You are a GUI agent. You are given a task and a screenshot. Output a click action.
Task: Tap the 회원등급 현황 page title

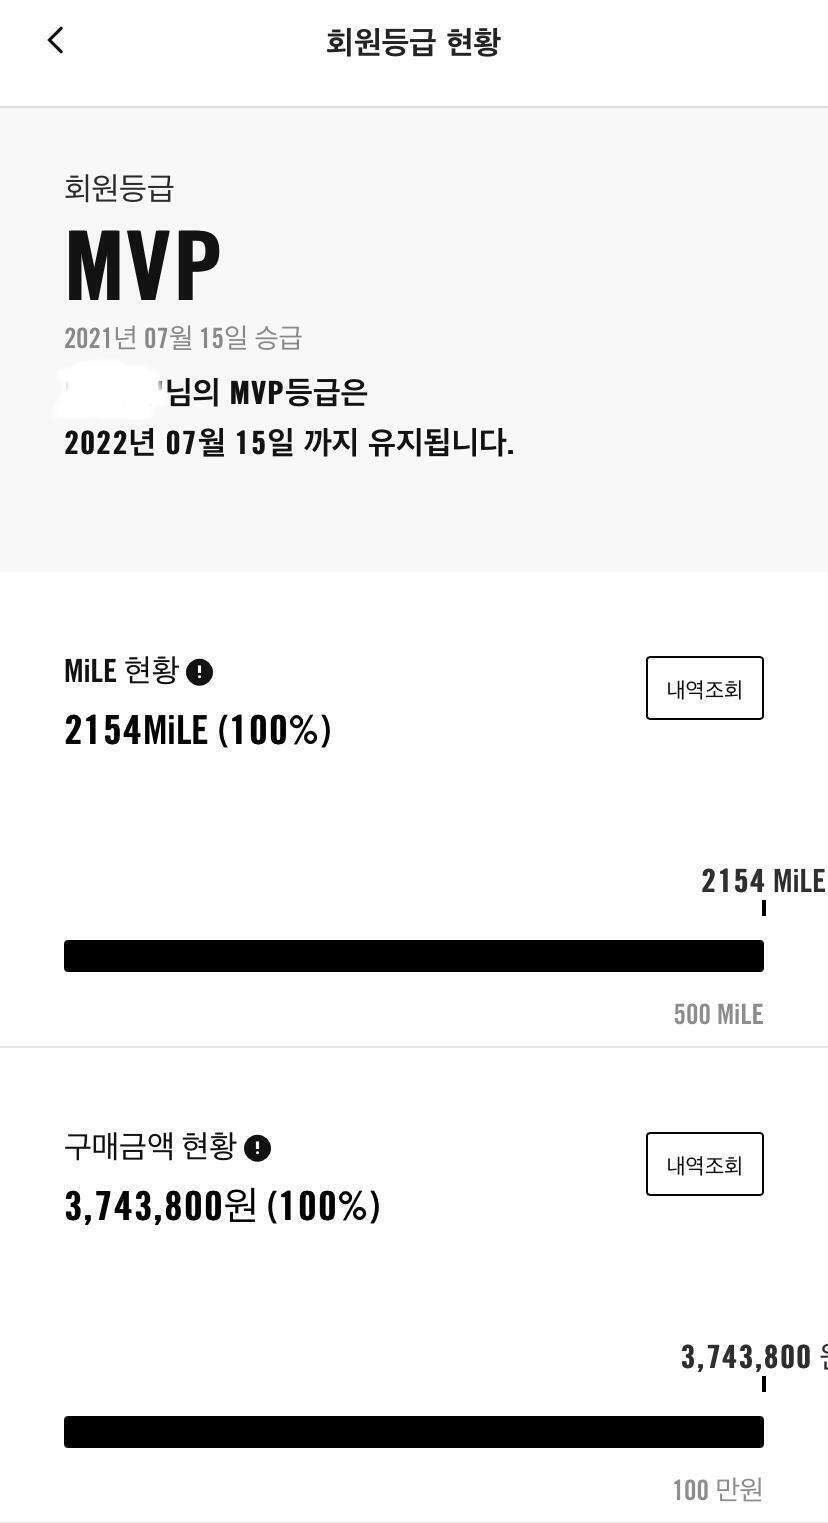[x=413, y=42]
